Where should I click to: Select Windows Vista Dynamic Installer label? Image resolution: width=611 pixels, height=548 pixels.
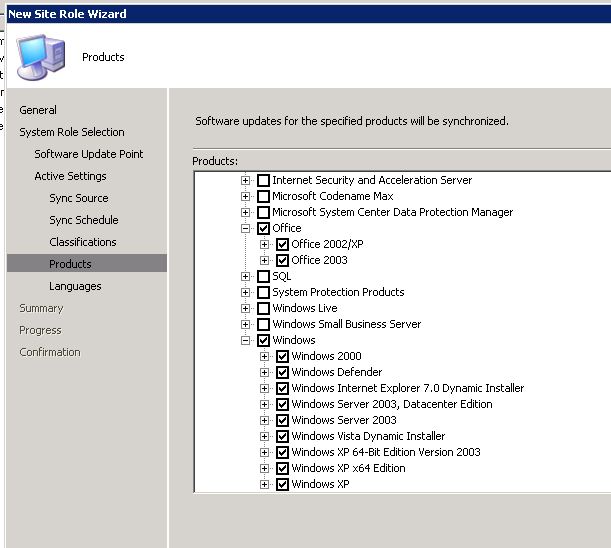pos(368,436)
